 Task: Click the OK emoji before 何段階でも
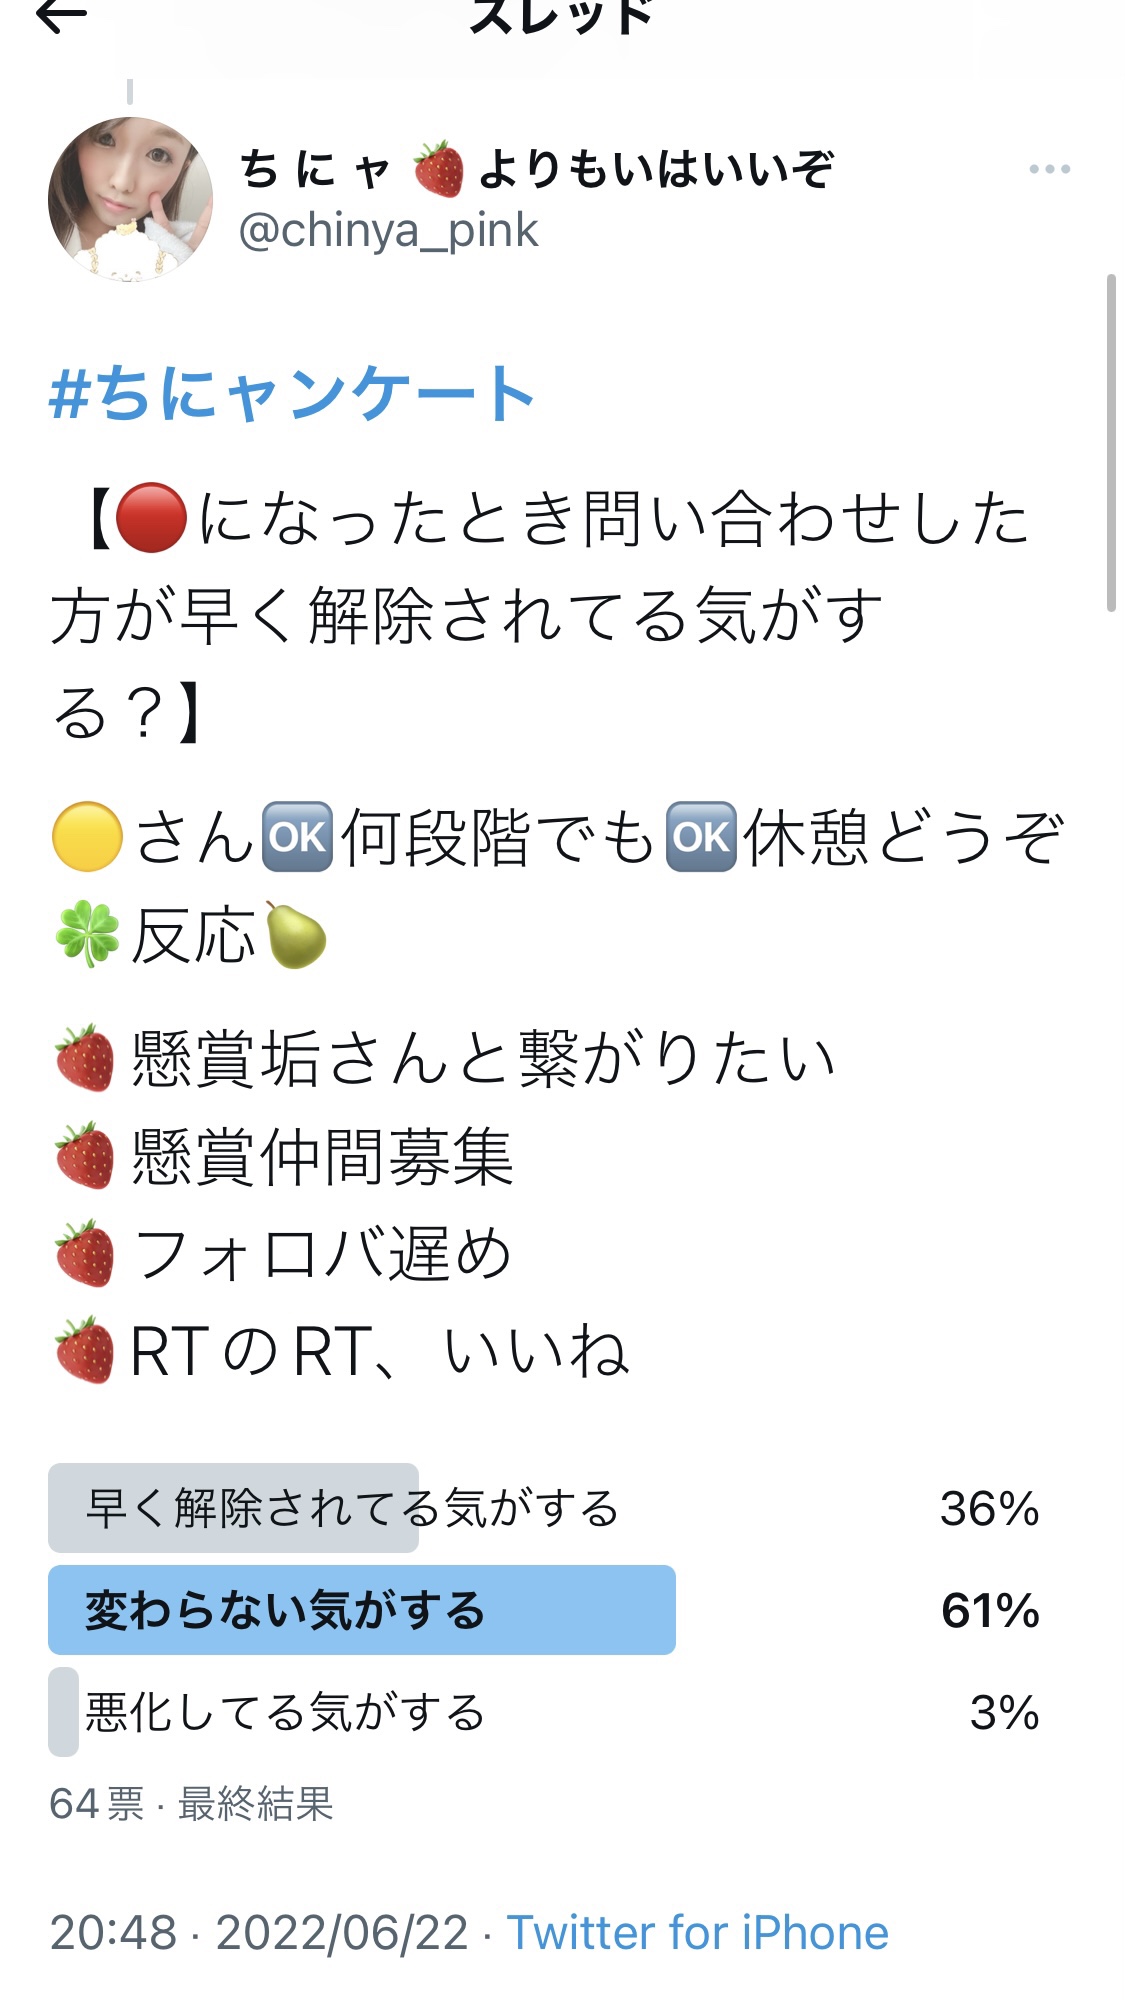click(297, 837)
